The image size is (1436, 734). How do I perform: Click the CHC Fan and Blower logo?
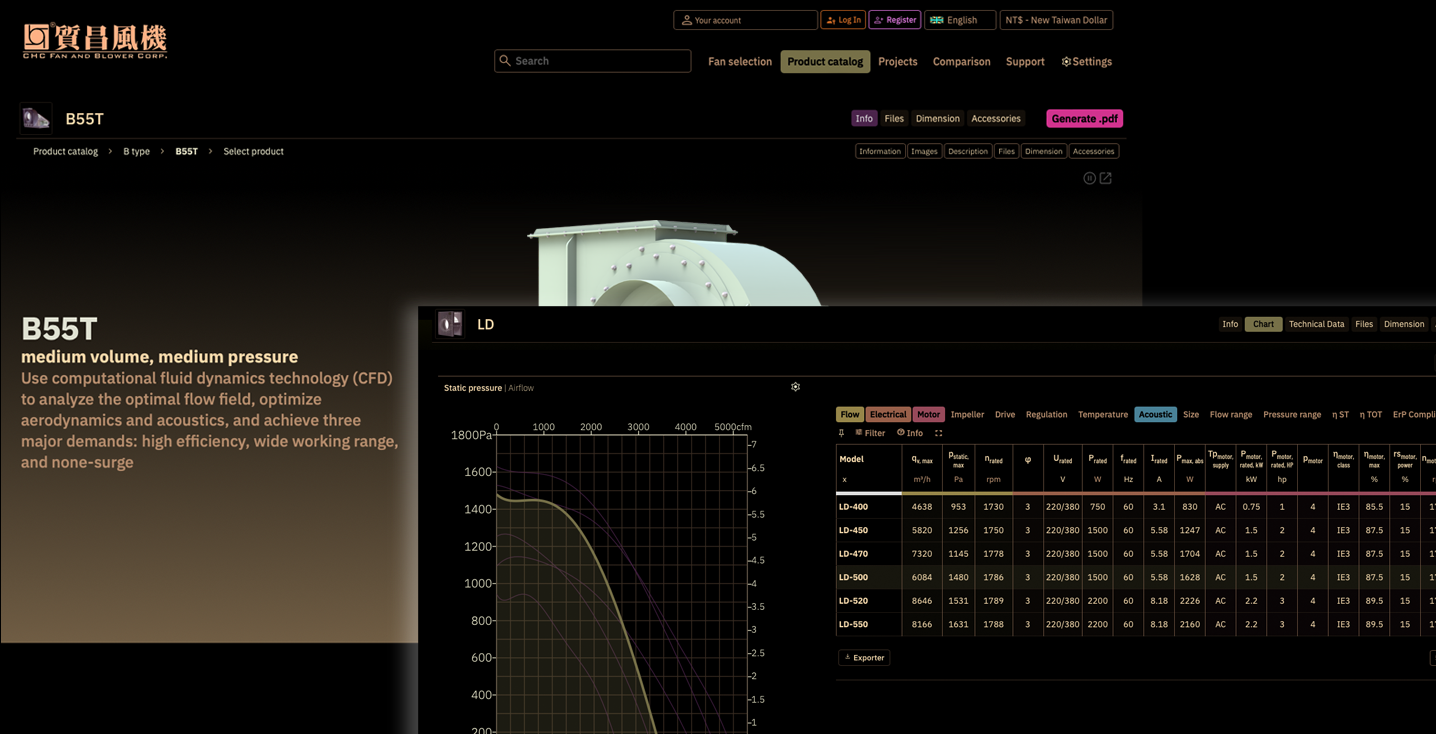click(x=95, y=41)
